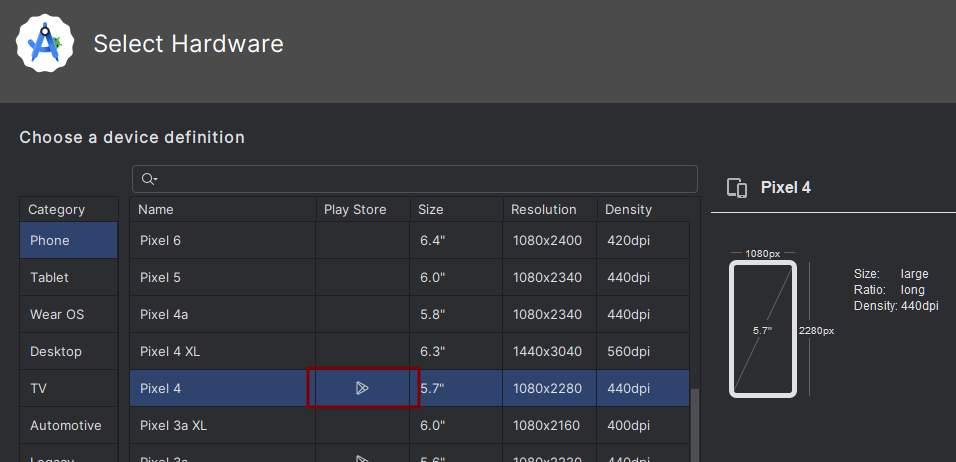
Task: Click the Play Store icon in Pixel 4 row
Action: click(362, 388)
